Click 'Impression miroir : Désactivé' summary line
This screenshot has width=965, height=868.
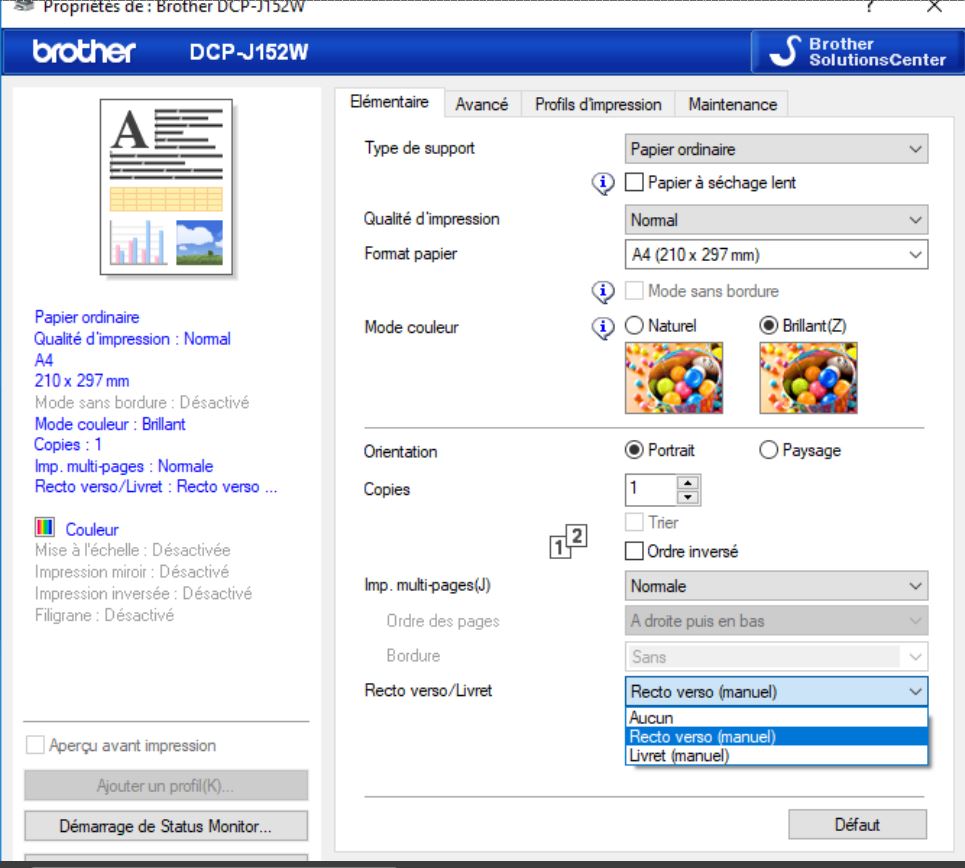[x=132, y=572]
